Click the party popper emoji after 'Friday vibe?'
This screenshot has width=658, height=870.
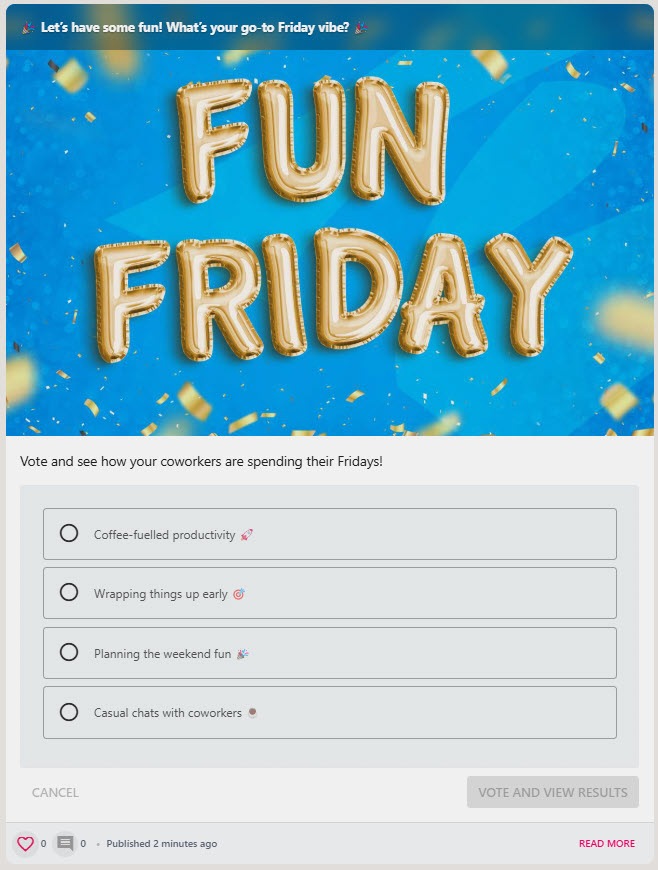coord(361,27)
